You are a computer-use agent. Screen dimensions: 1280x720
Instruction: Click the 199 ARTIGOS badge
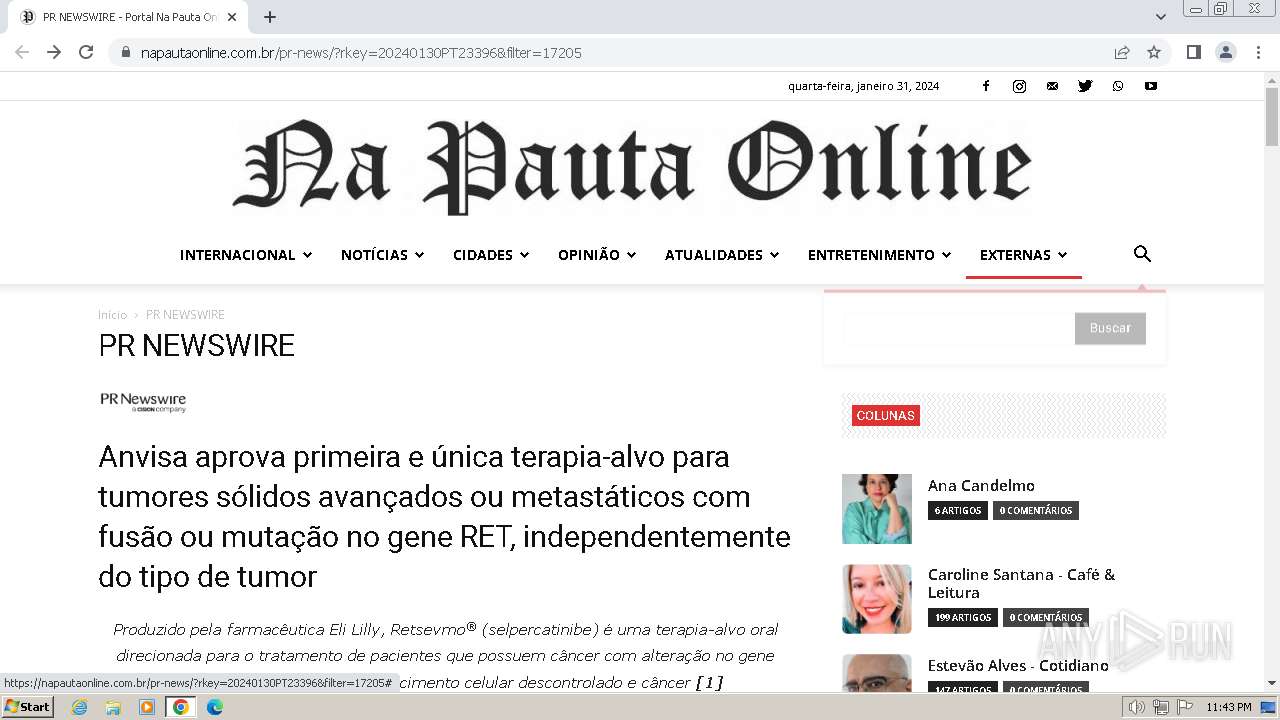[x=963, y=618]
